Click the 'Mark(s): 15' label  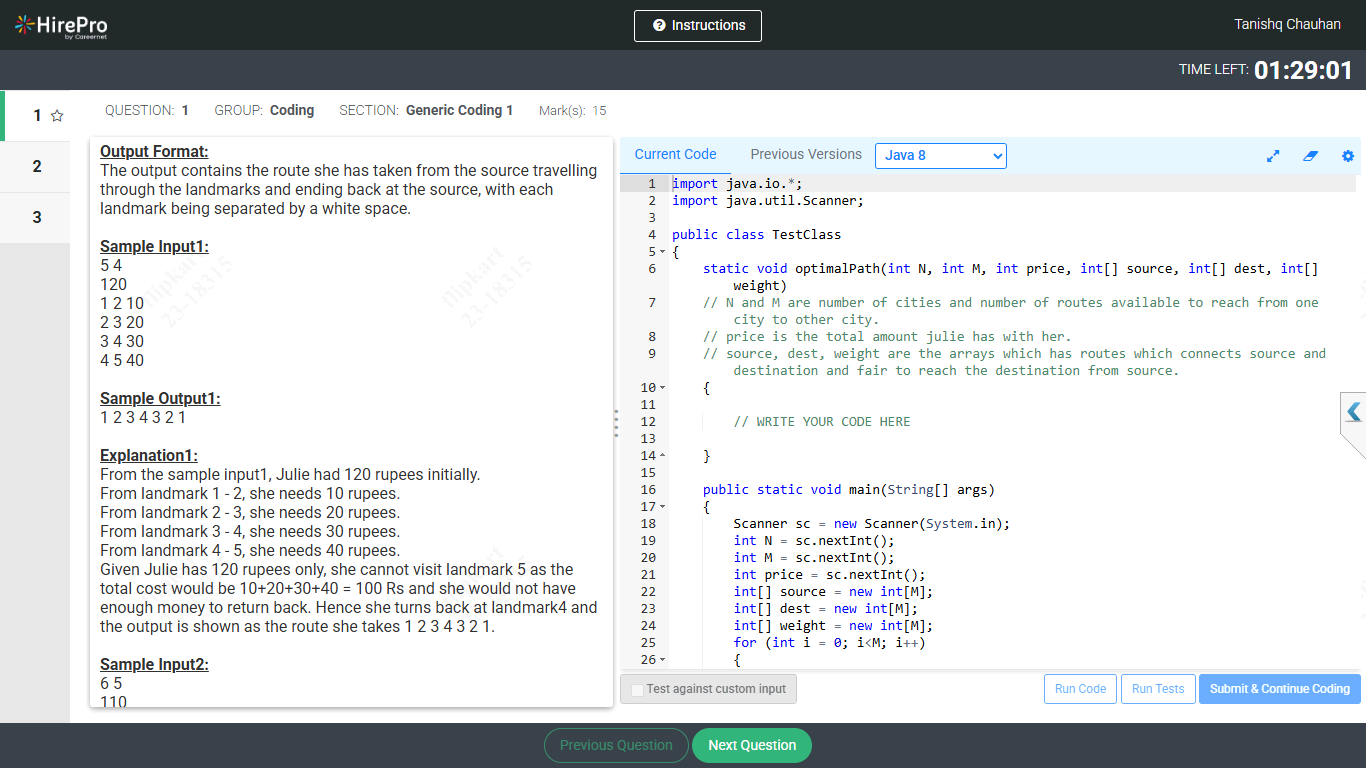[572, 111]
